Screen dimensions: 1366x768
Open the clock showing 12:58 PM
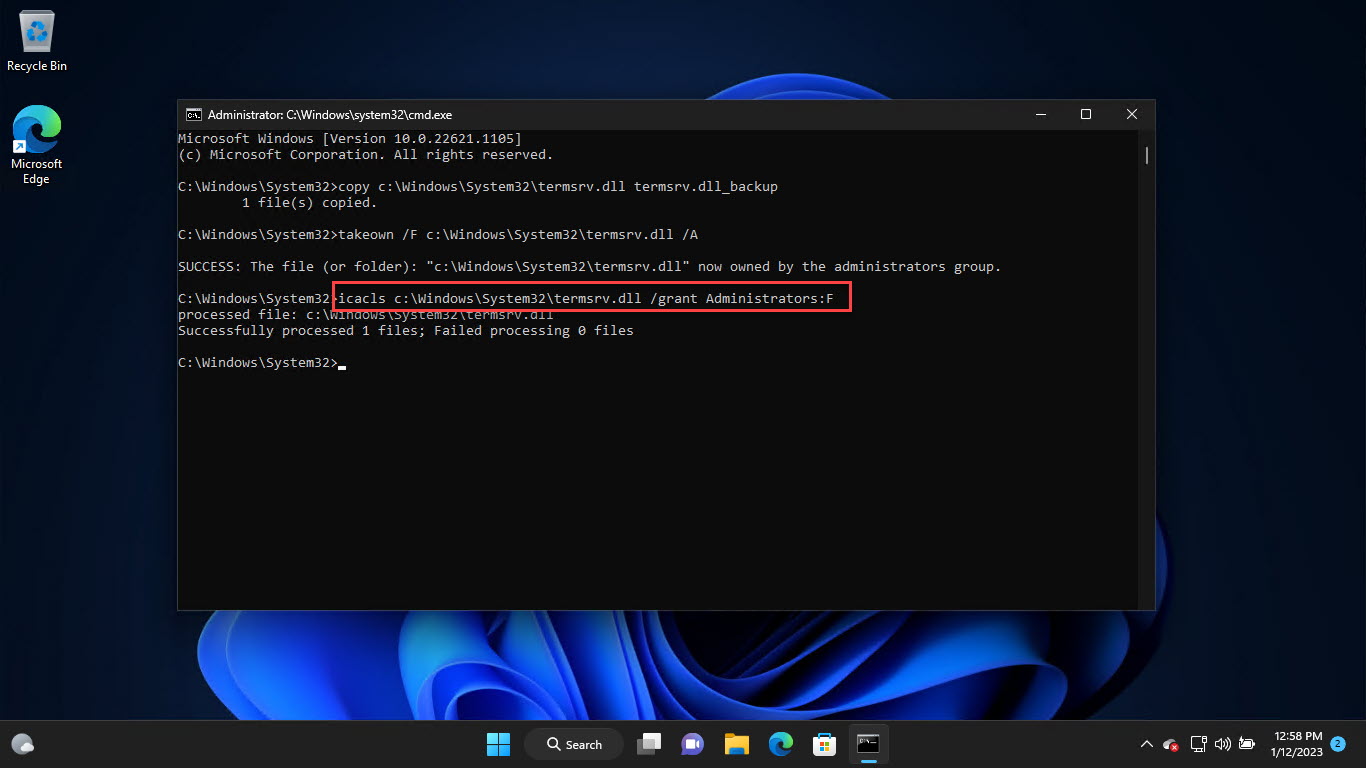point(1296,744)
